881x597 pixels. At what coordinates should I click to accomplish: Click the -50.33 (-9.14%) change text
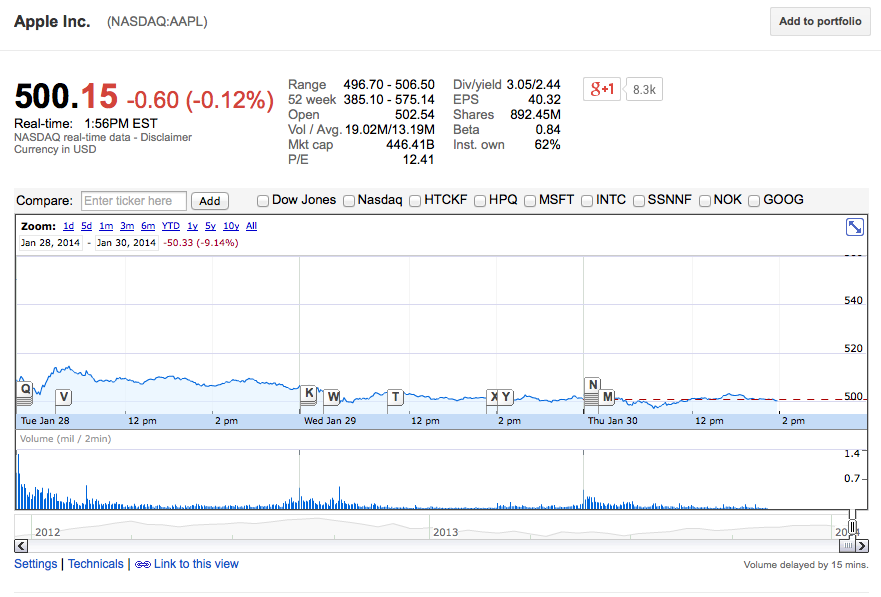[201, 243]
